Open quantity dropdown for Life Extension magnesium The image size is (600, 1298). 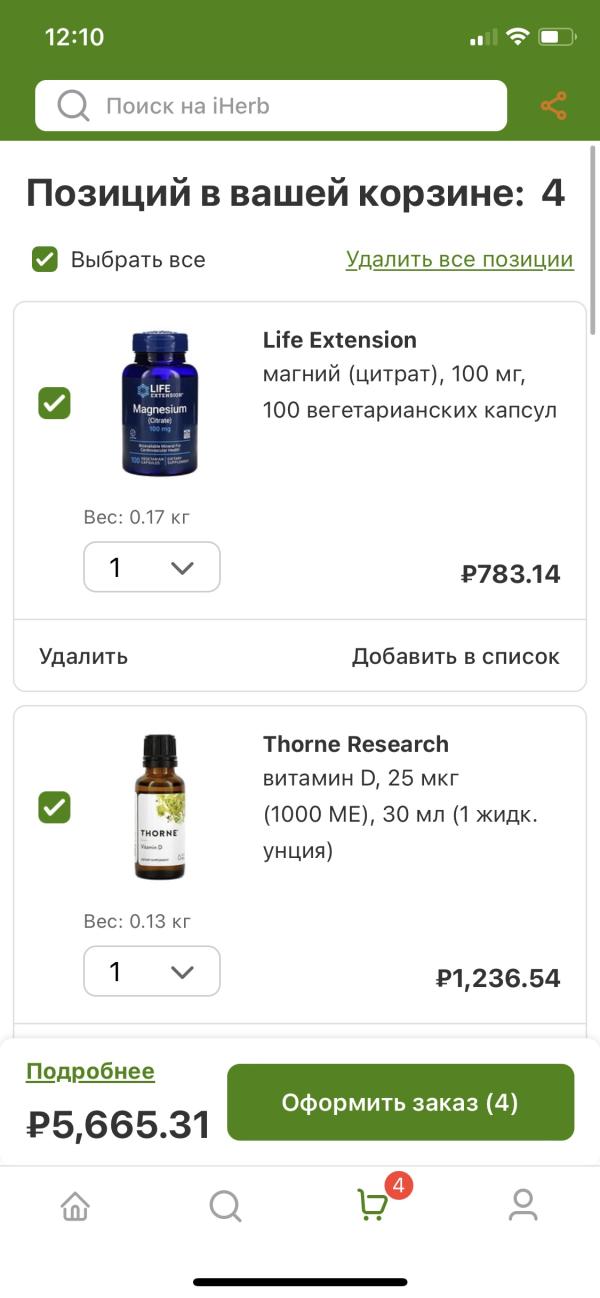click(152, 567)
